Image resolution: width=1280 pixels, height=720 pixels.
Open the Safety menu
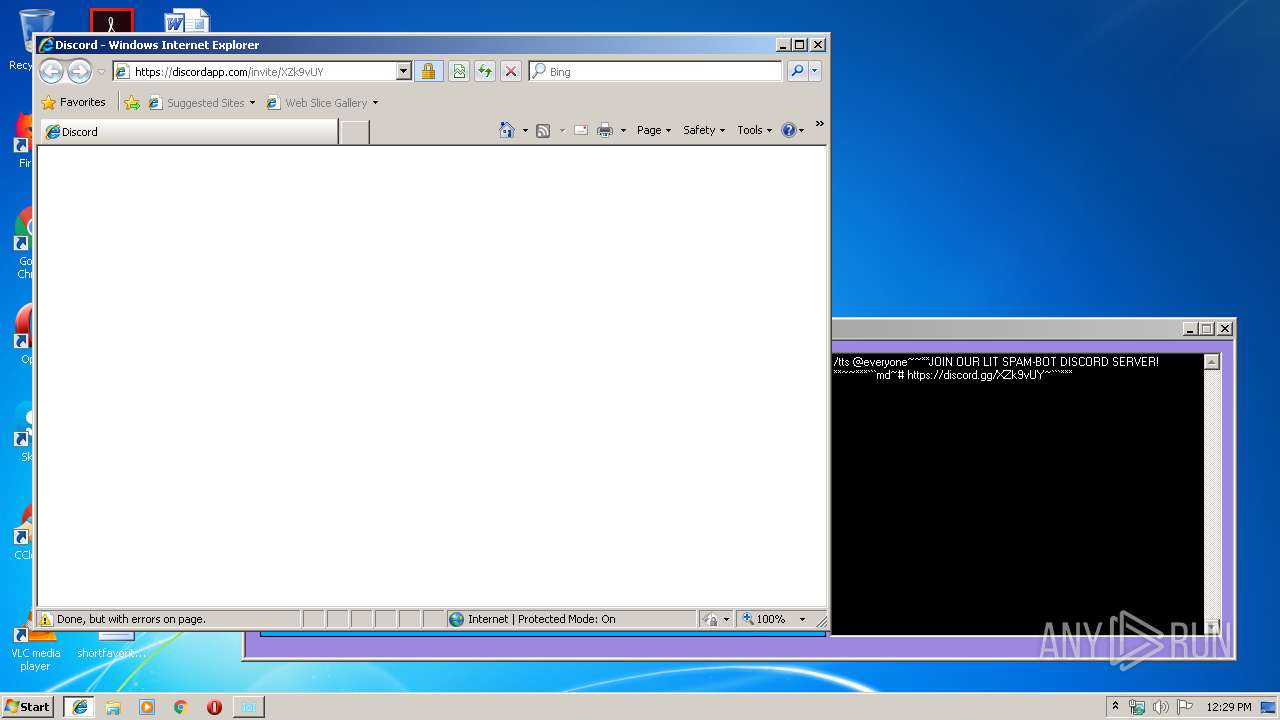click(704, 130)
